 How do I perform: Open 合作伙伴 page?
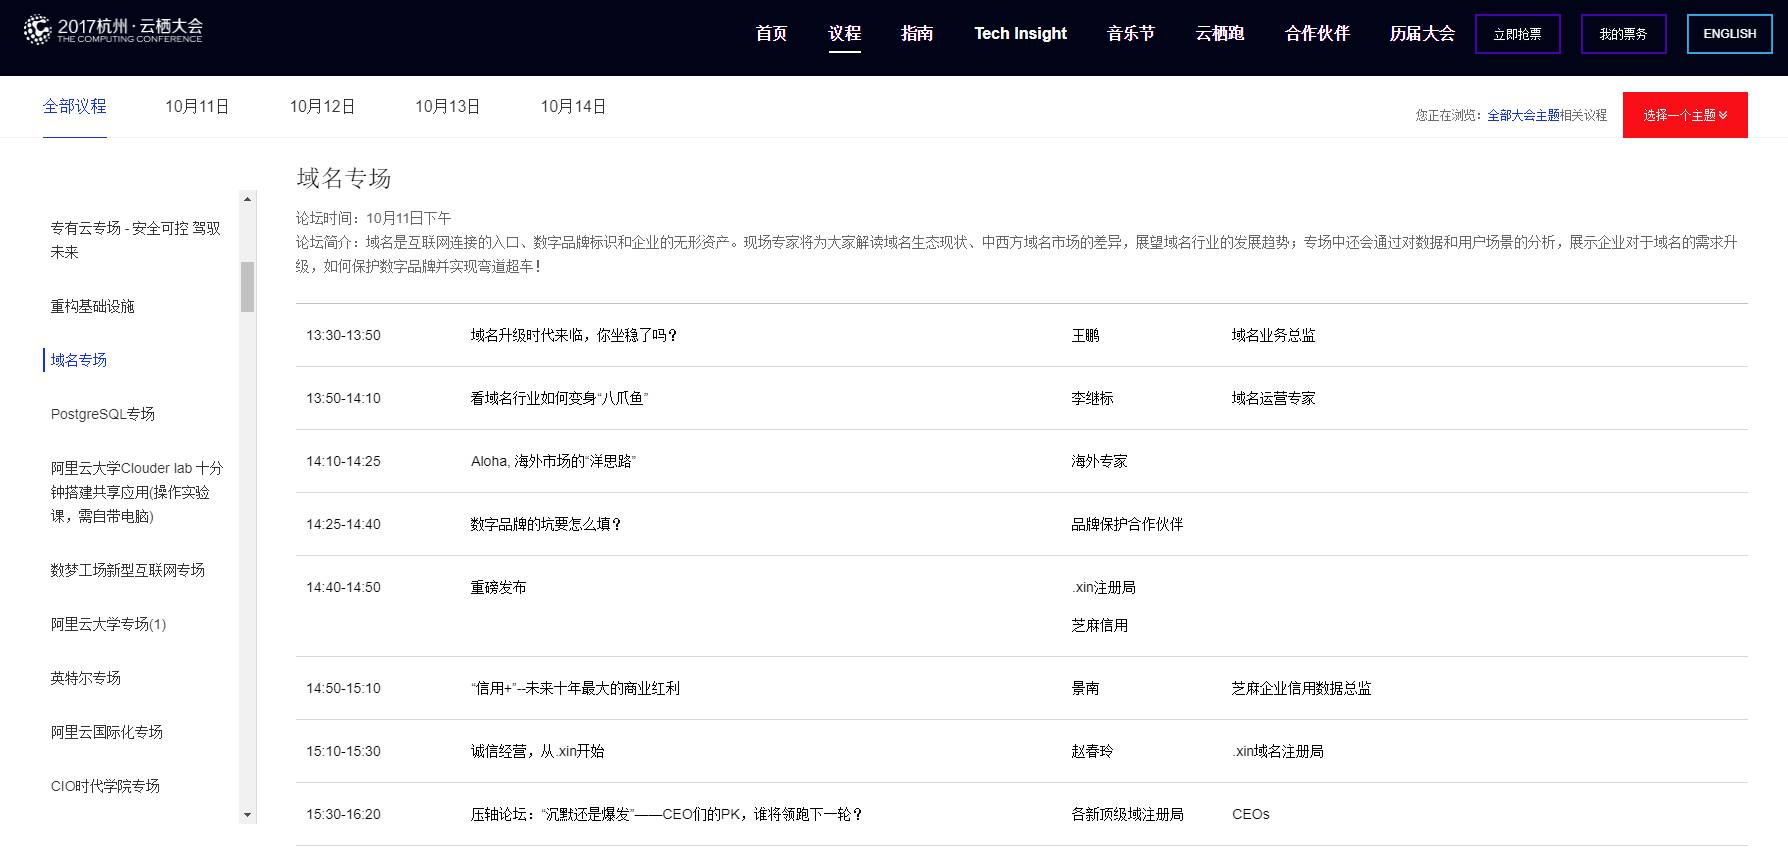pos(1317,34)
